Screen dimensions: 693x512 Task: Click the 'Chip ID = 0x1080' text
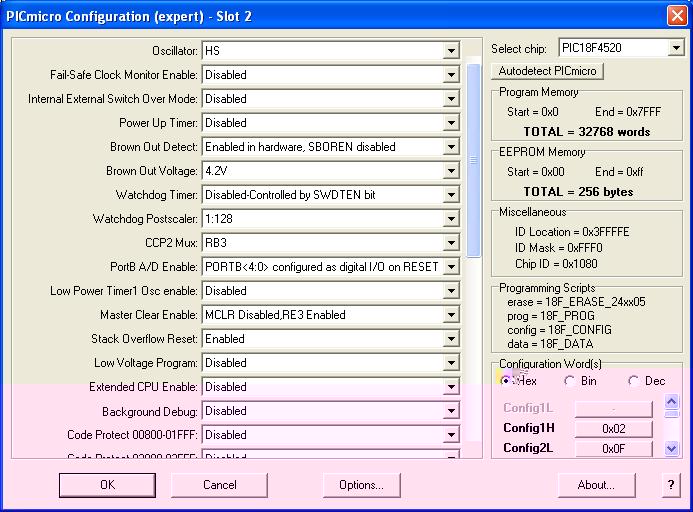point(556,264)
